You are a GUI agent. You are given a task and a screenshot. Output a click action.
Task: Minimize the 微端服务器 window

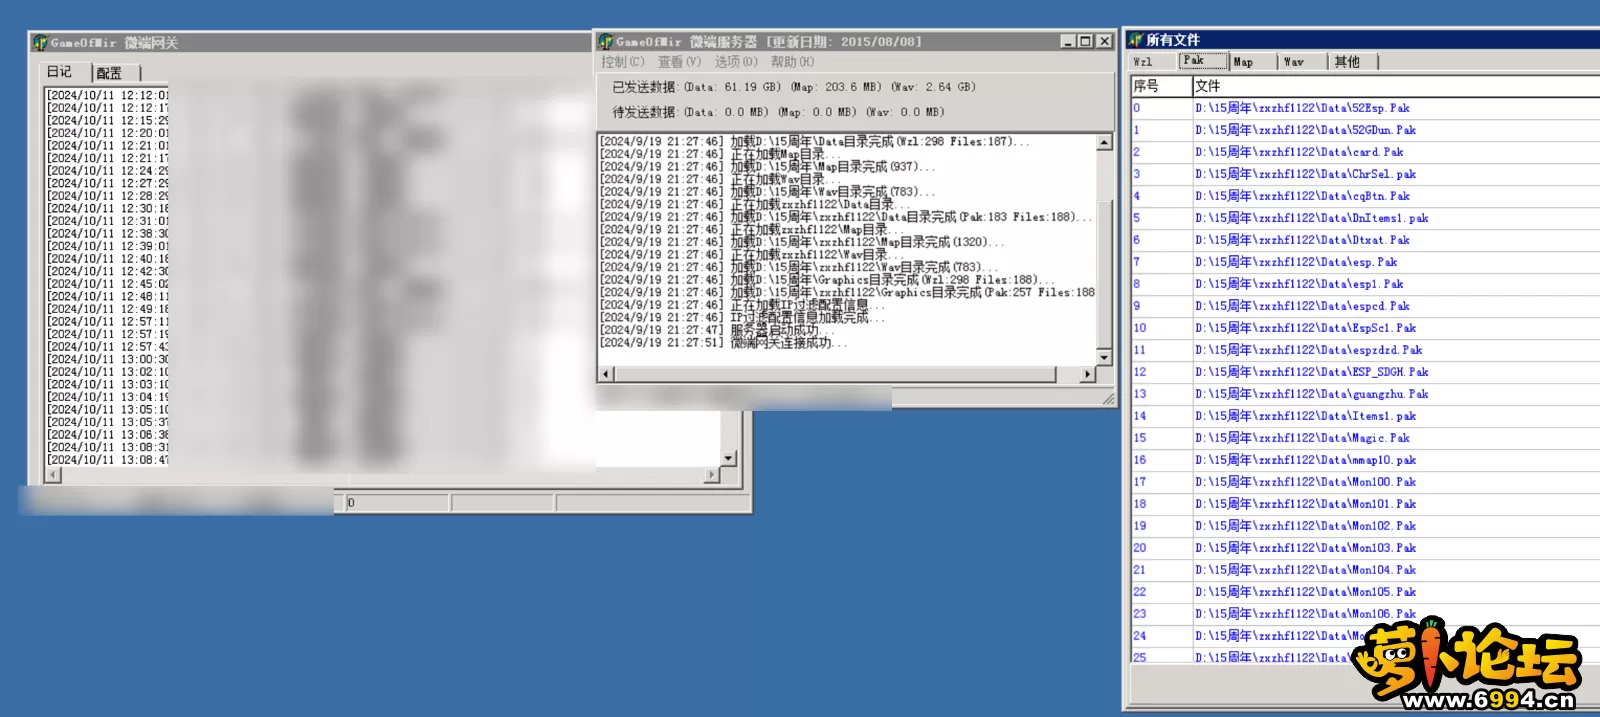pyautogui.click(x=1068, y=41)
